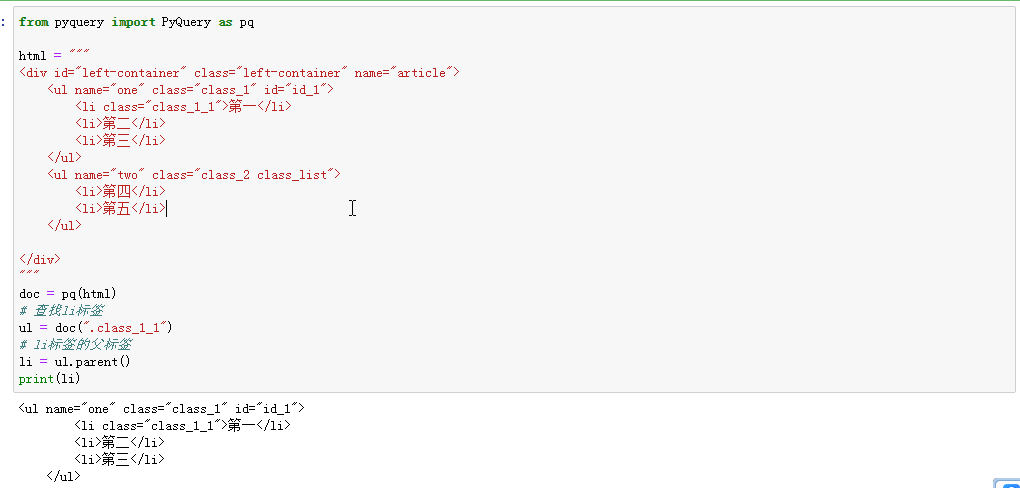
Task: Place cursor on the 第五 list item line
Action: click(x=119, y=208)
